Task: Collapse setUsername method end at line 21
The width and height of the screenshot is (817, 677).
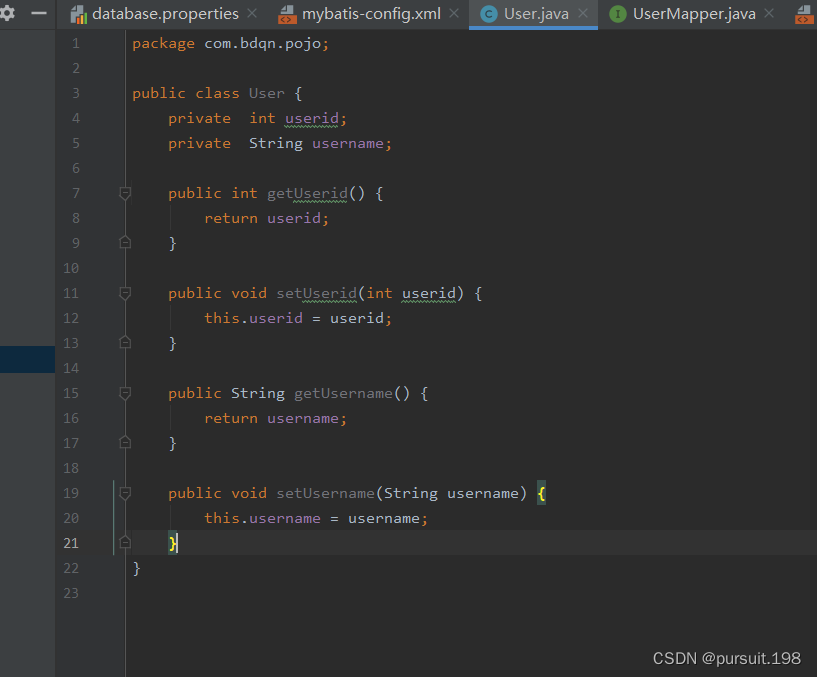Action: (x=125, y=543)
